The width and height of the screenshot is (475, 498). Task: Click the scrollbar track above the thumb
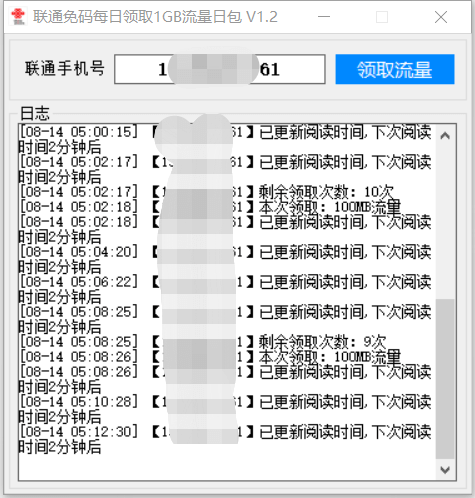coord(445,223)
